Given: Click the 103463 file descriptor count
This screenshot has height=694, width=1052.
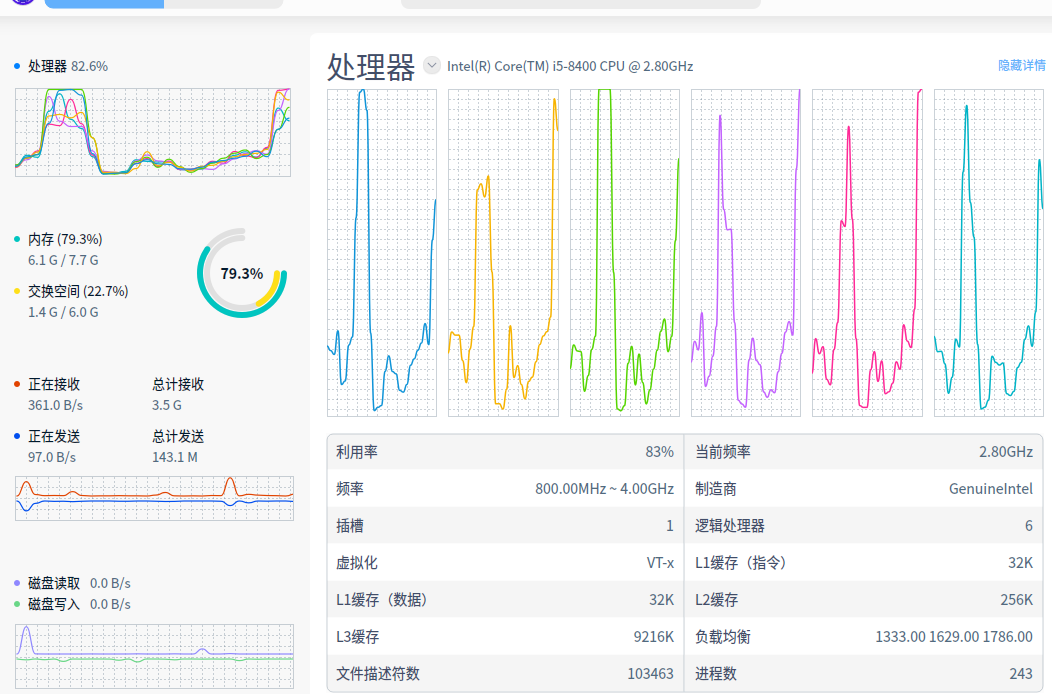Looking at the screenshot, I should tap(650, 673).
